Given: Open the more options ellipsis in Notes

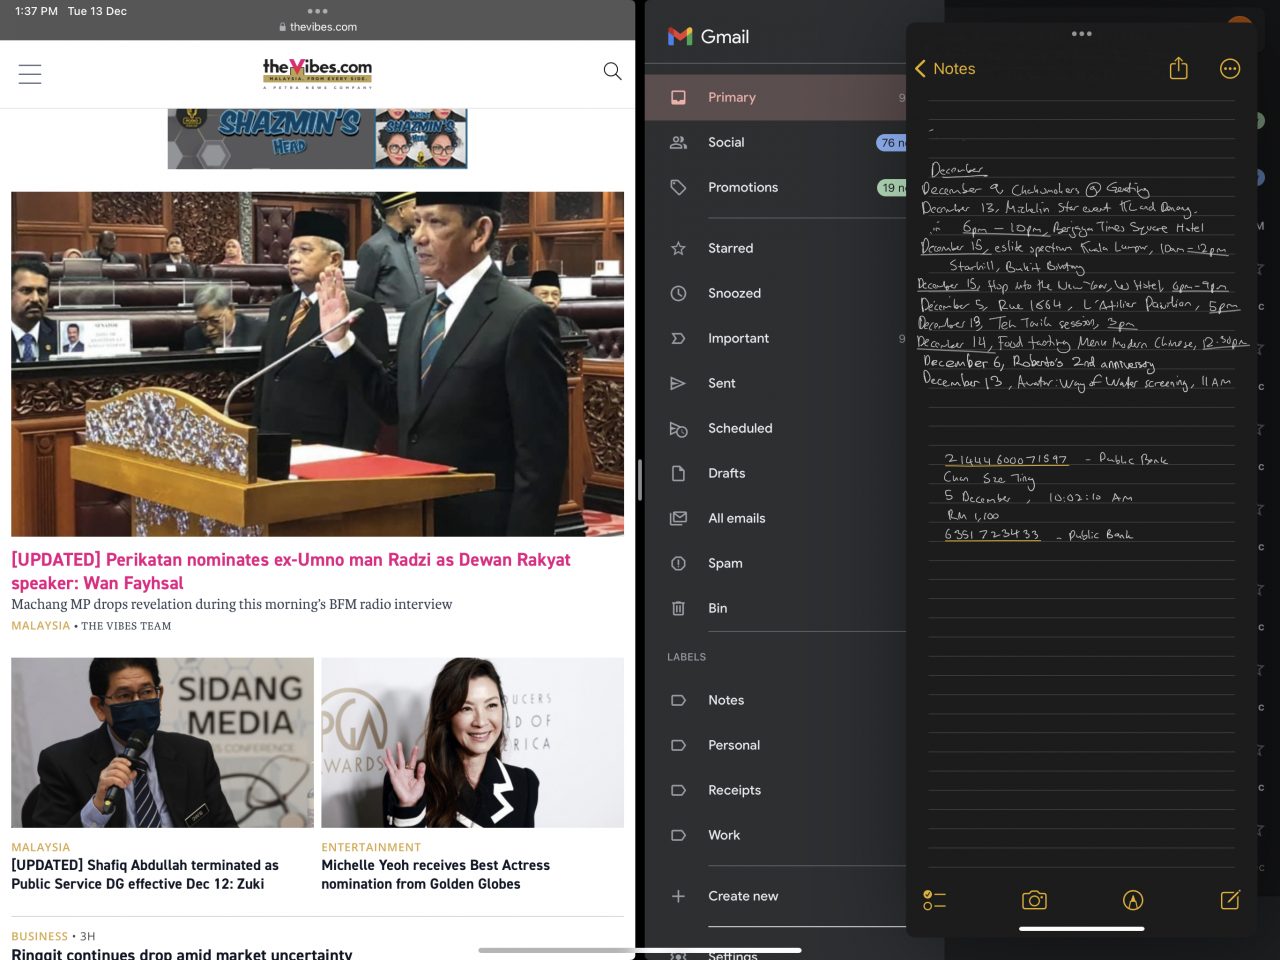Looking at the screenshot, I should click(x=1230, y=68).
